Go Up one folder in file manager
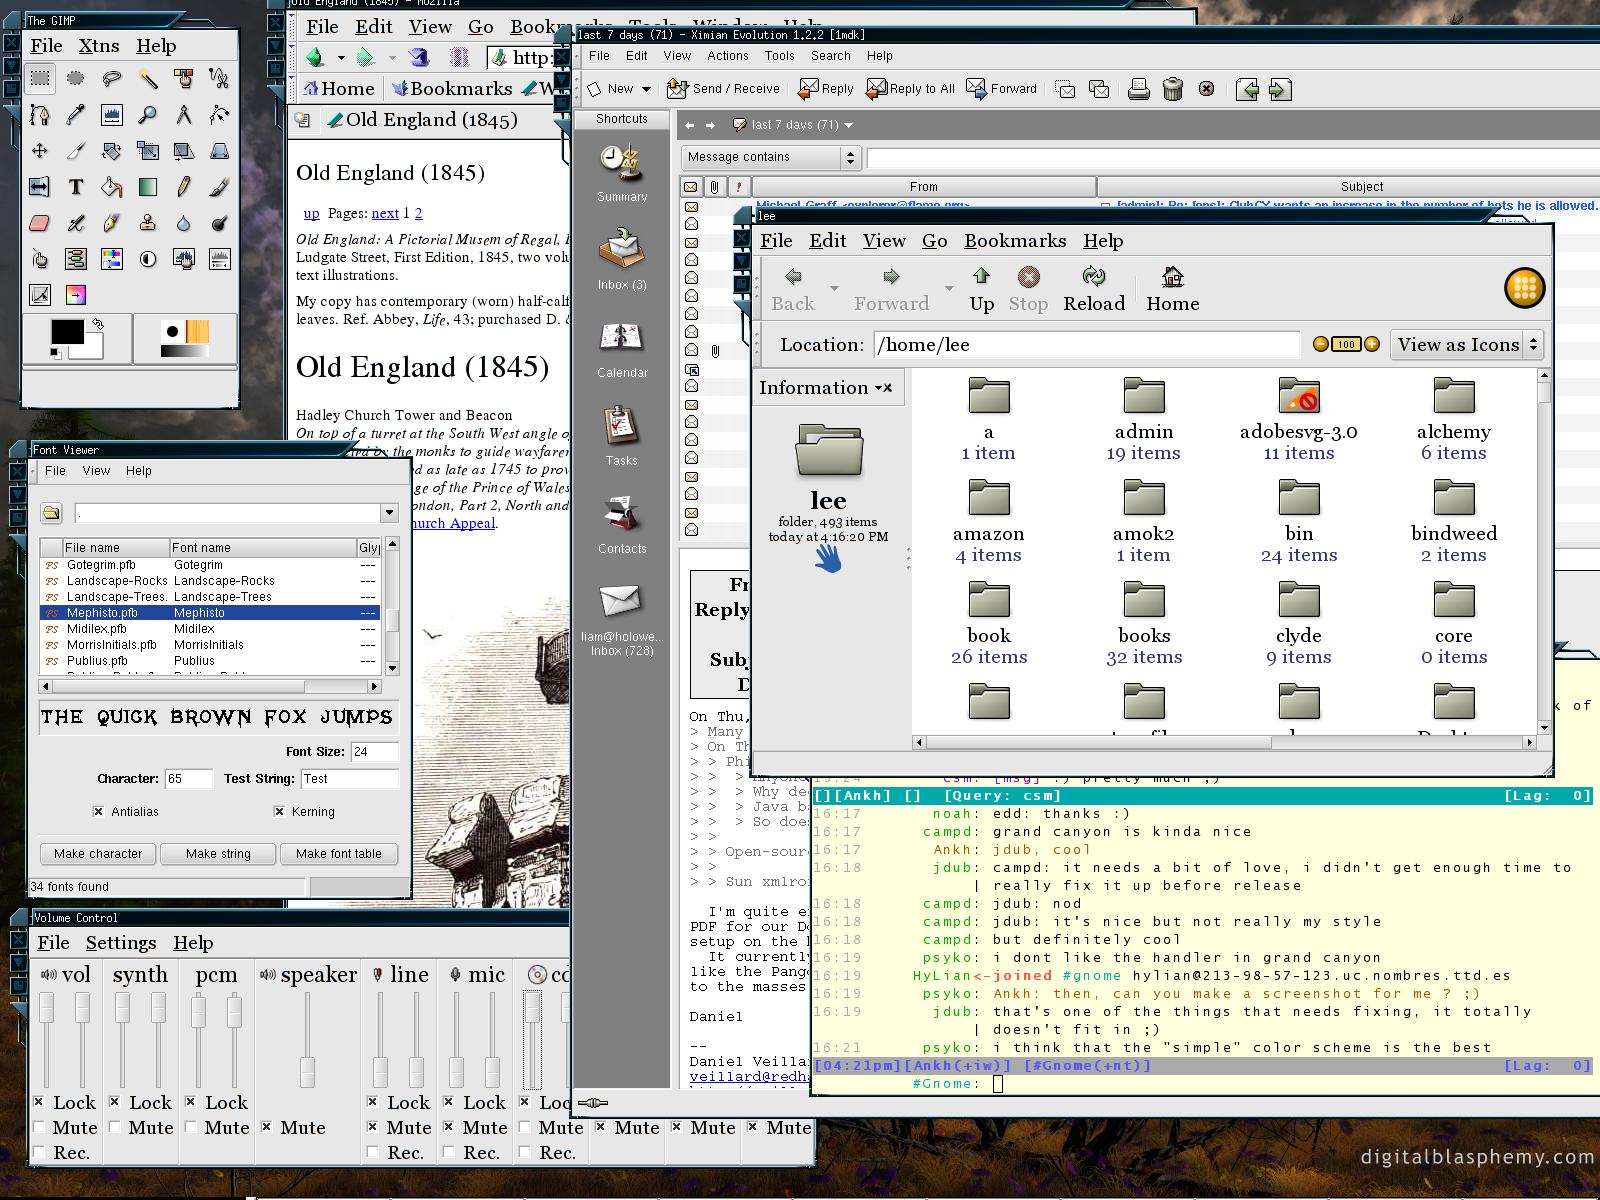 (982, 289)
